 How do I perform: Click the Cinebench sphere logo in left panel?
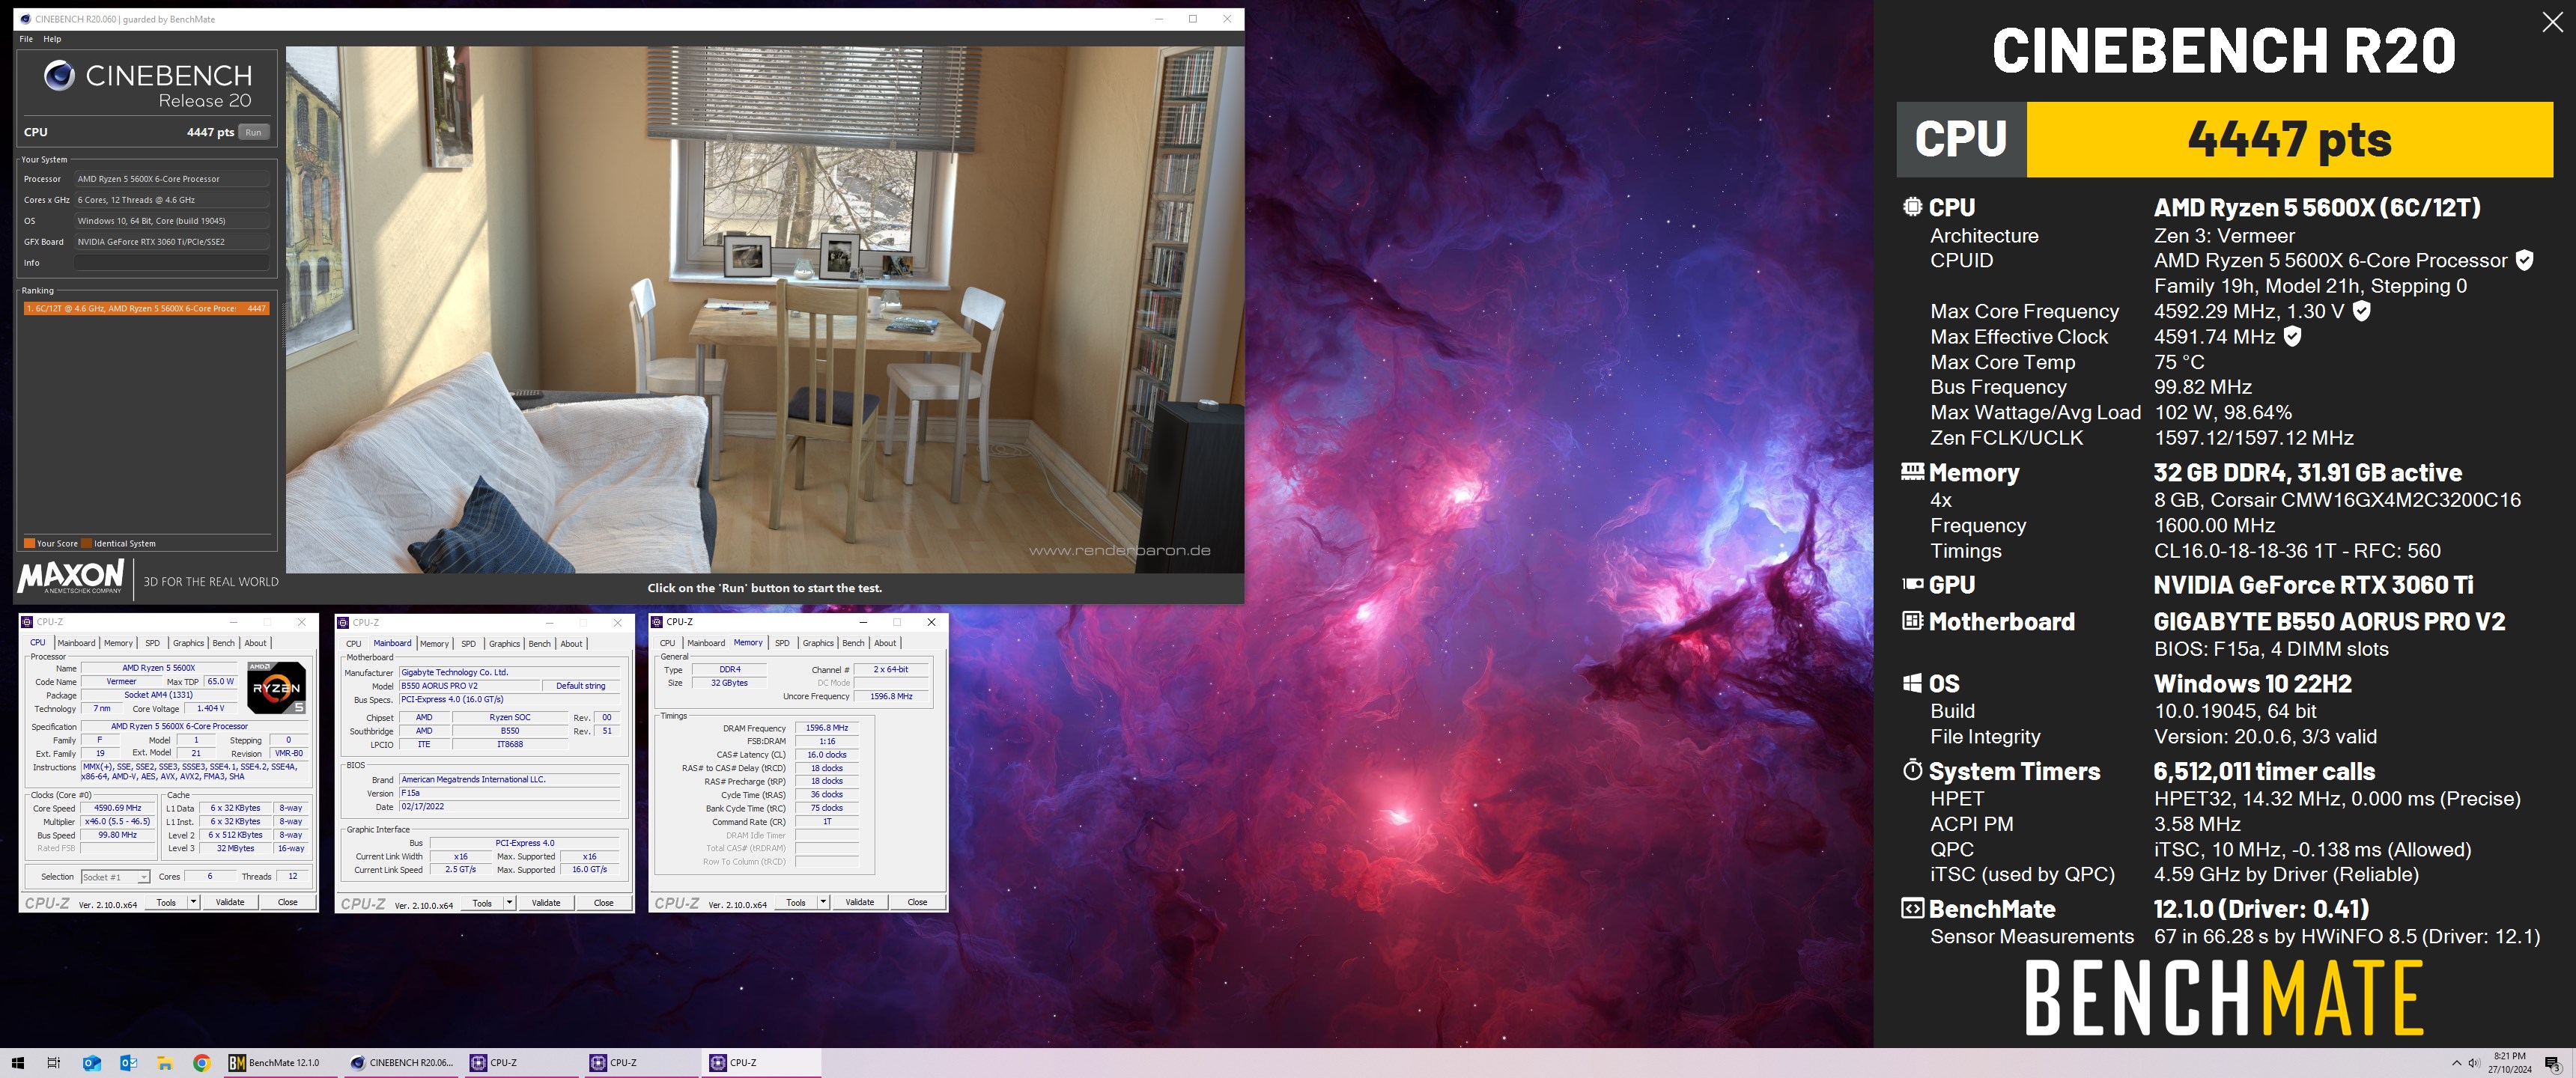(59, 75)
